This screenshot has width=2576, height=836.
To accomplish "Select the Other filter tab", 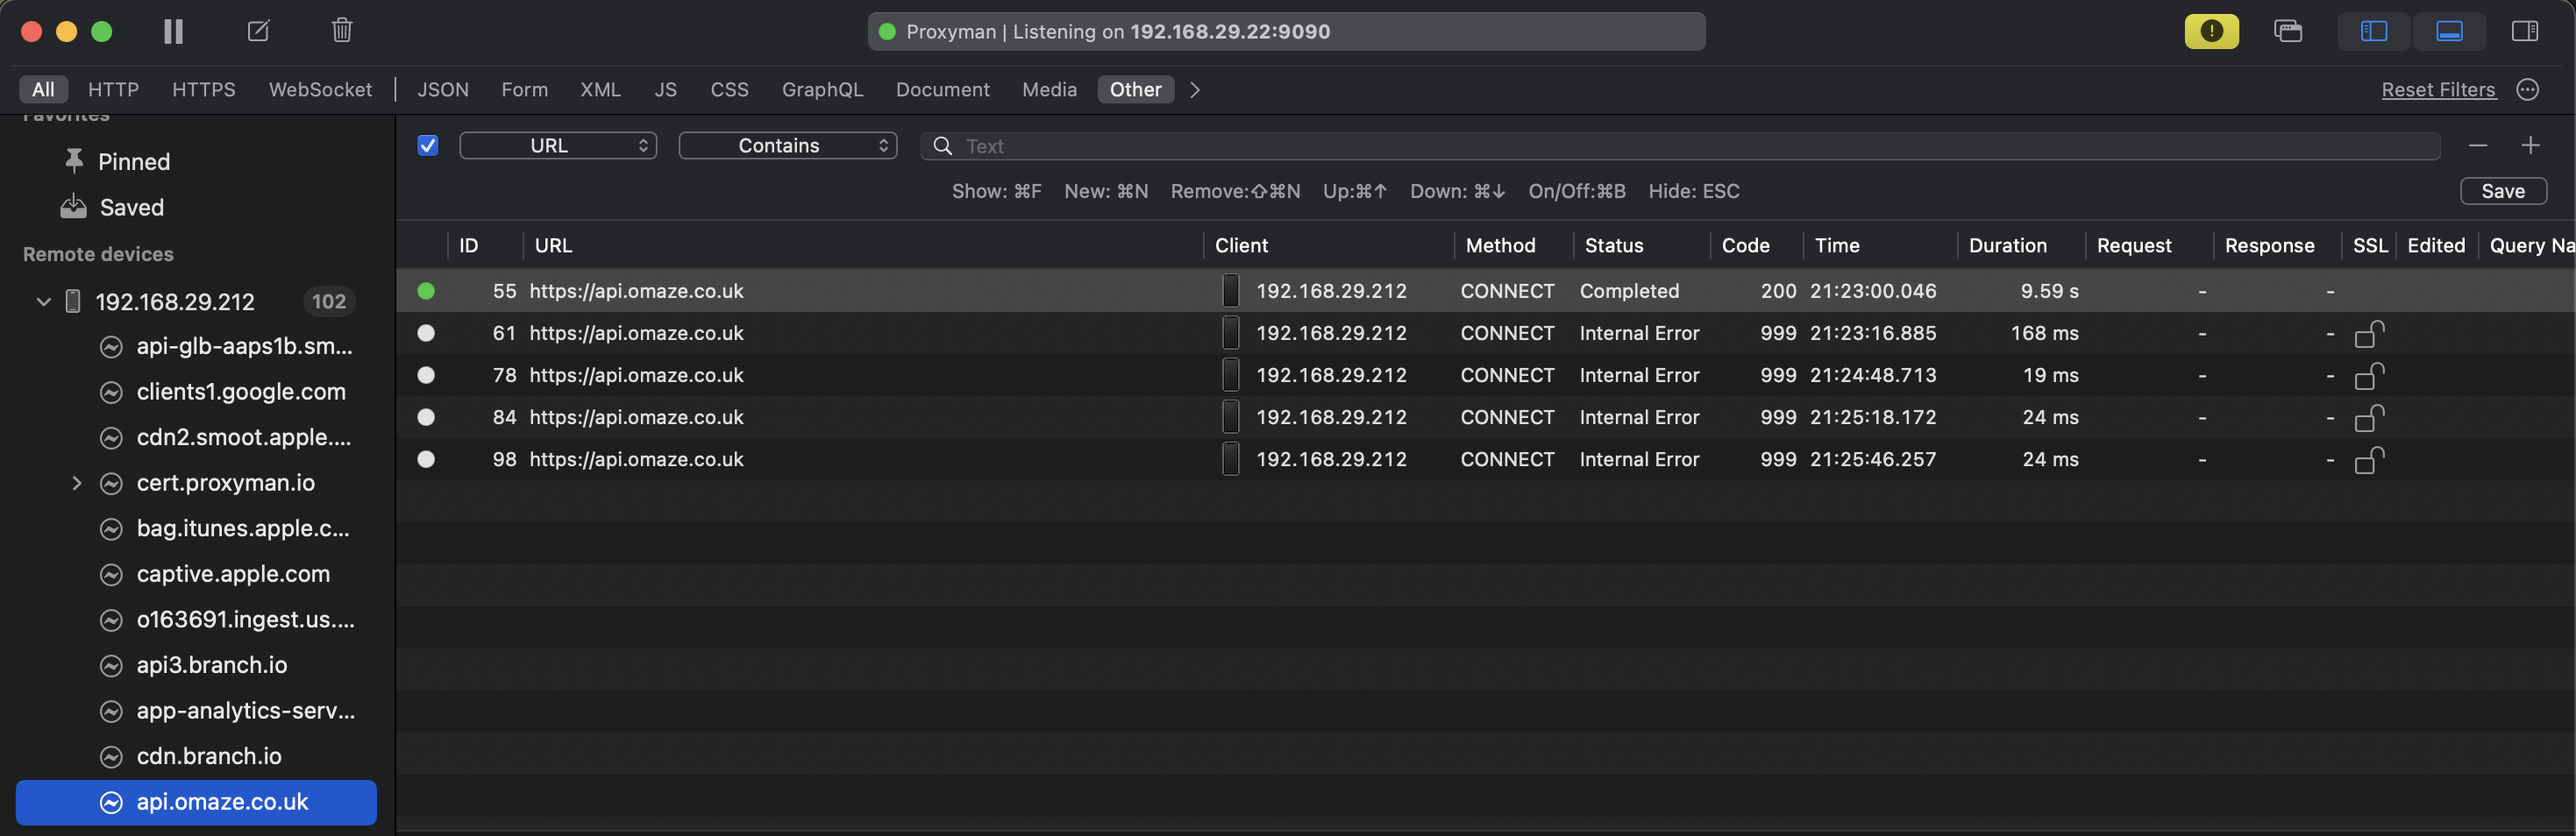I will pyautogui.click(x=1135, y=90).
